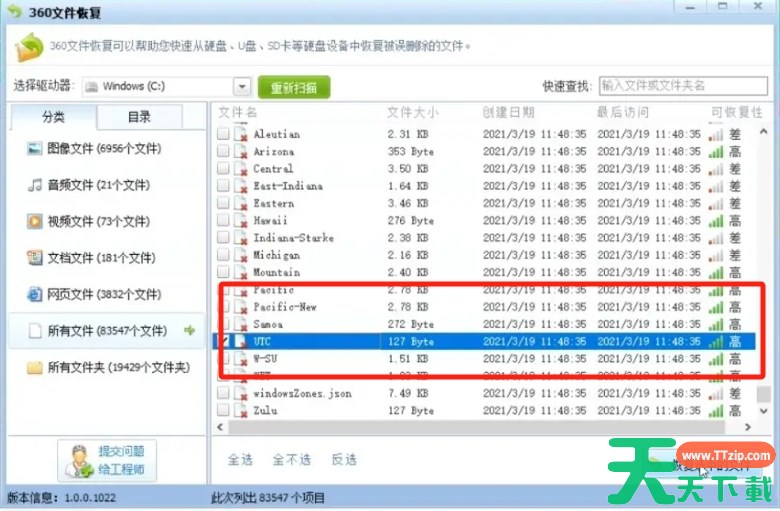This screenshot has width=780, height=511.
Task: Click the green arrow beside 所有文件
Action: point(190,330)
